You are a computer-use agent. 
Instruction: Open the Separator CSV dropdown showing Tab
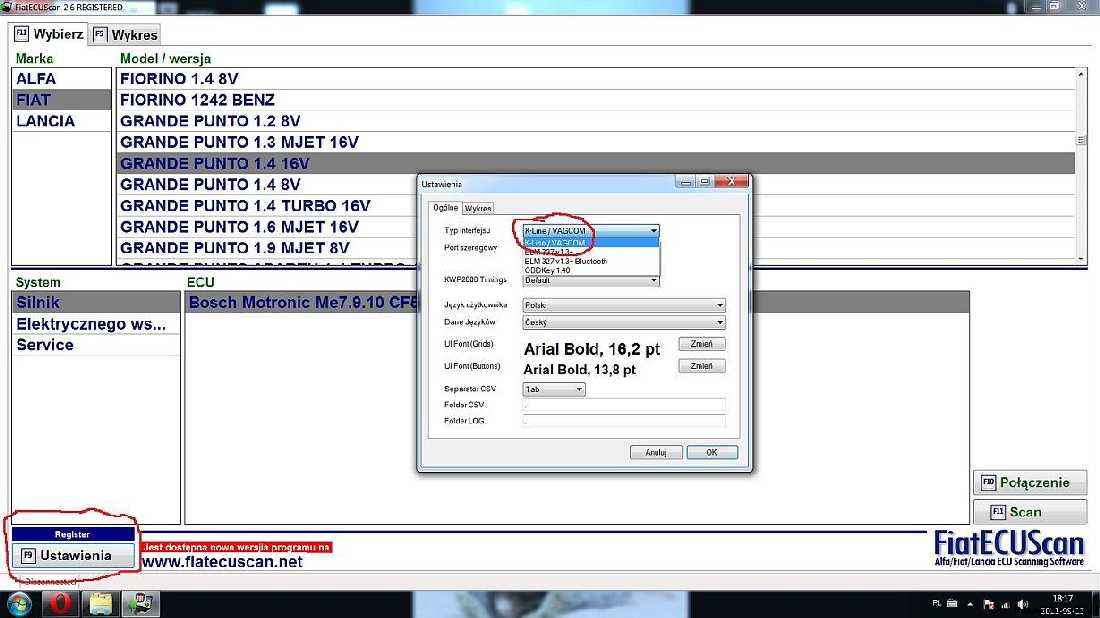pos(554,389)
